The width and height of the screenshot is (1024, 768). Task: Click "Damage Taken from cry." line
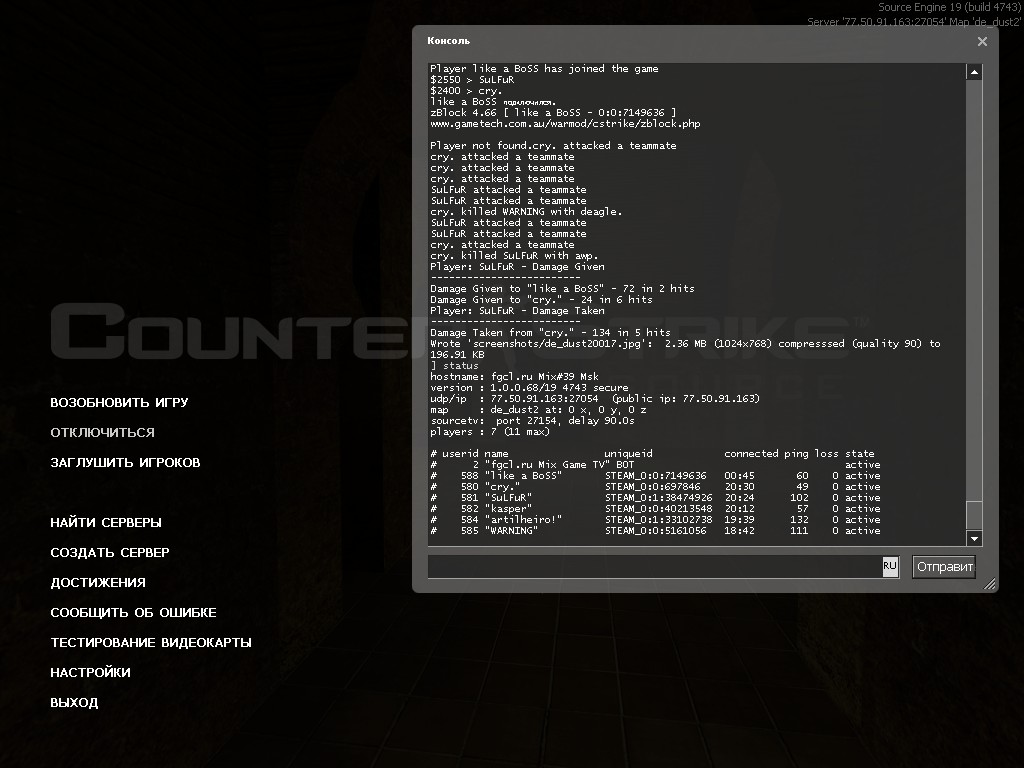pyautogui.click(x=550, y=332)
